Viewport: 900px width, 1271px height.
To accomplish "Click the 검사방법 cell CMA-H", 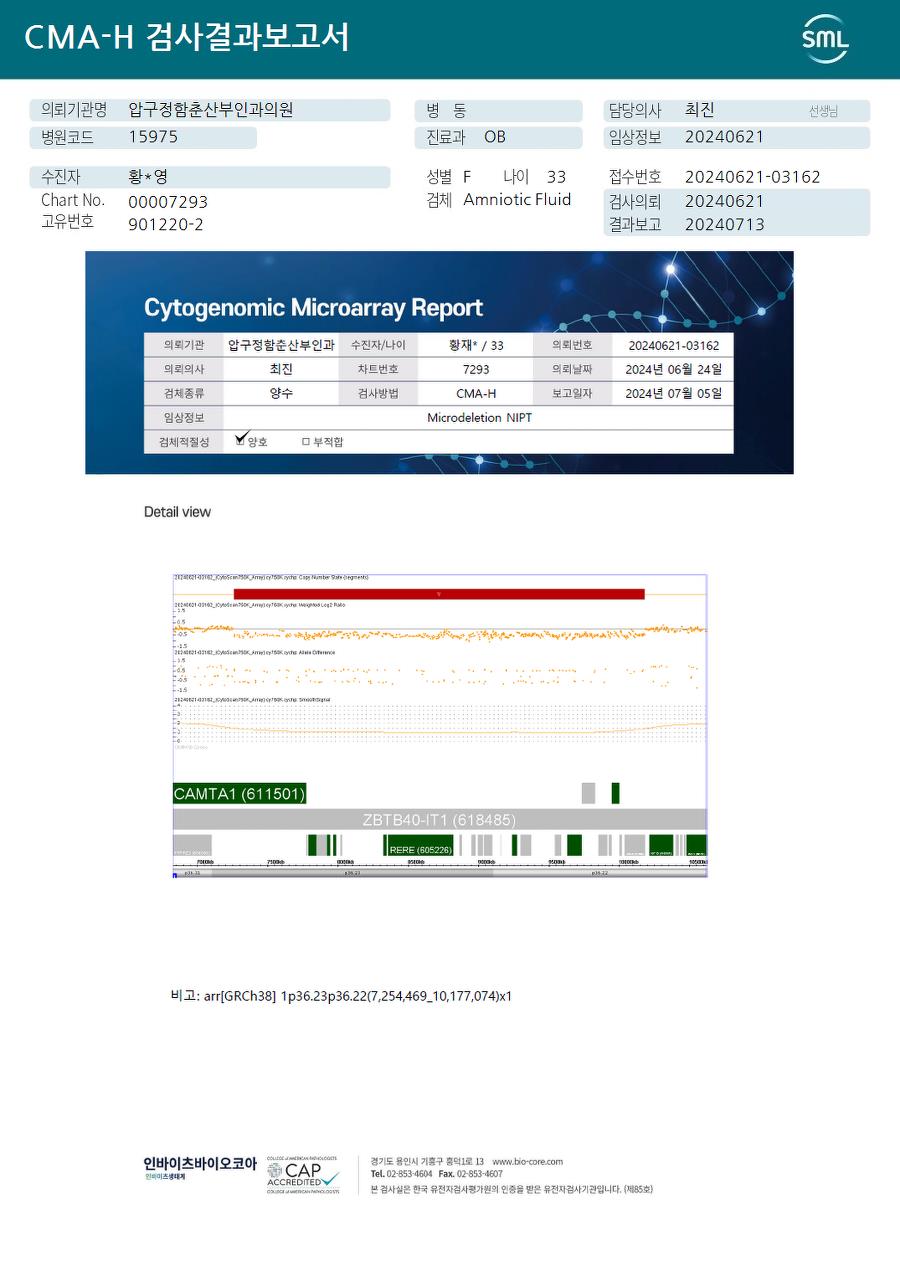I will point(476,394).
